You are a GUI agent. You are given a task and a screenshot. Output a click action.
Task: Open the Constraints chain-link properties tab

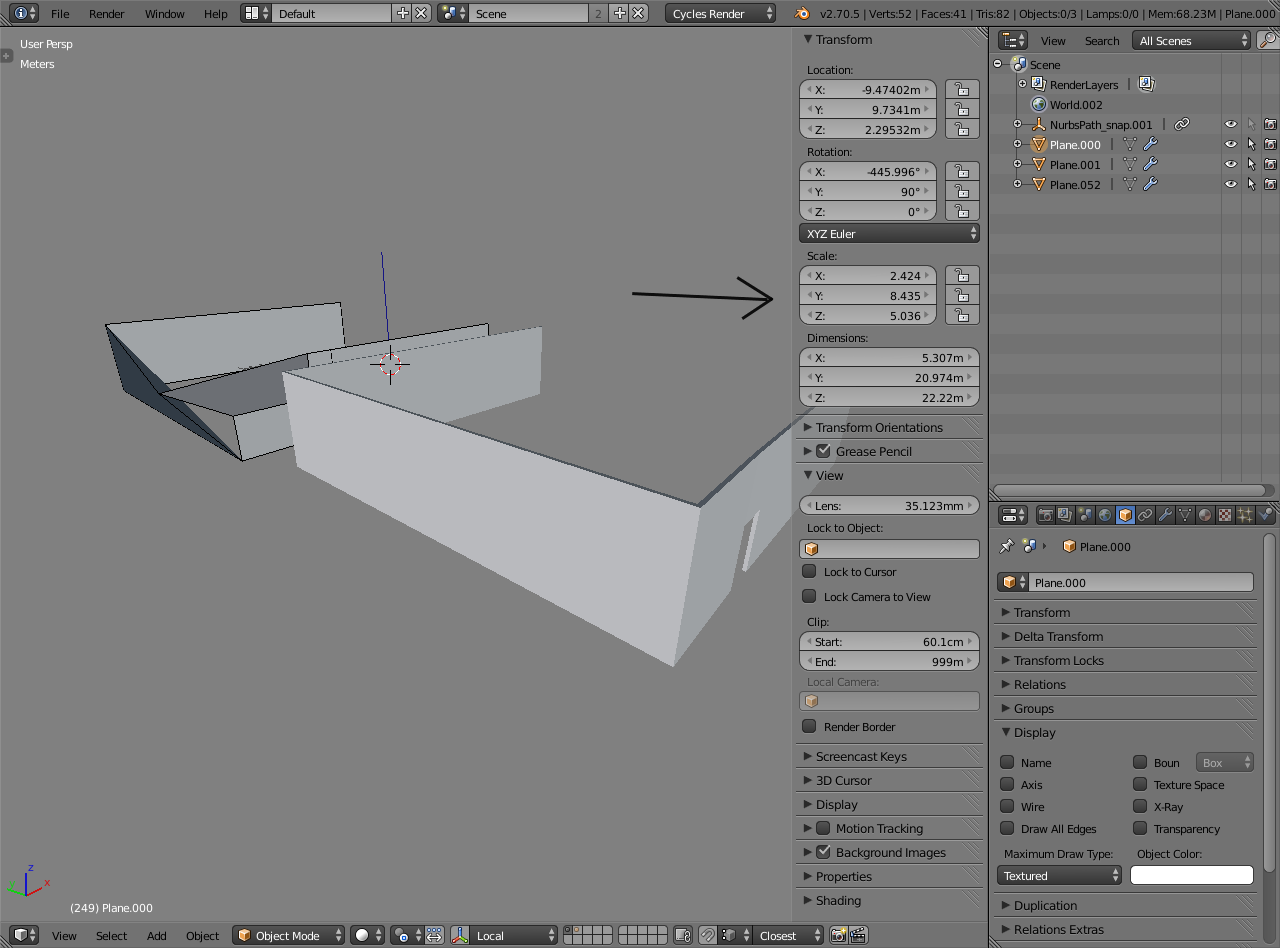[x=1145, y=515]
